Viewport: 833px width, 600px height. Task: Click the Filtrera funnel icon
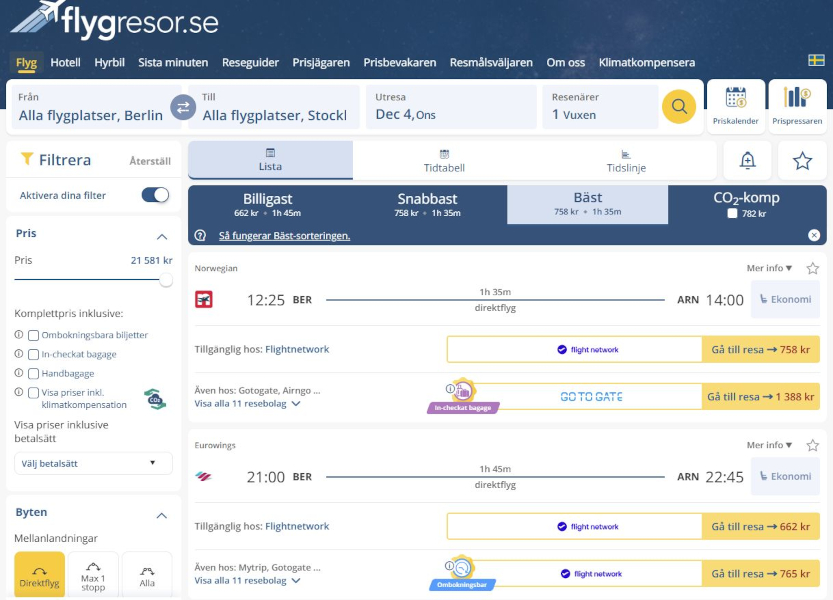tap(27, 159)
